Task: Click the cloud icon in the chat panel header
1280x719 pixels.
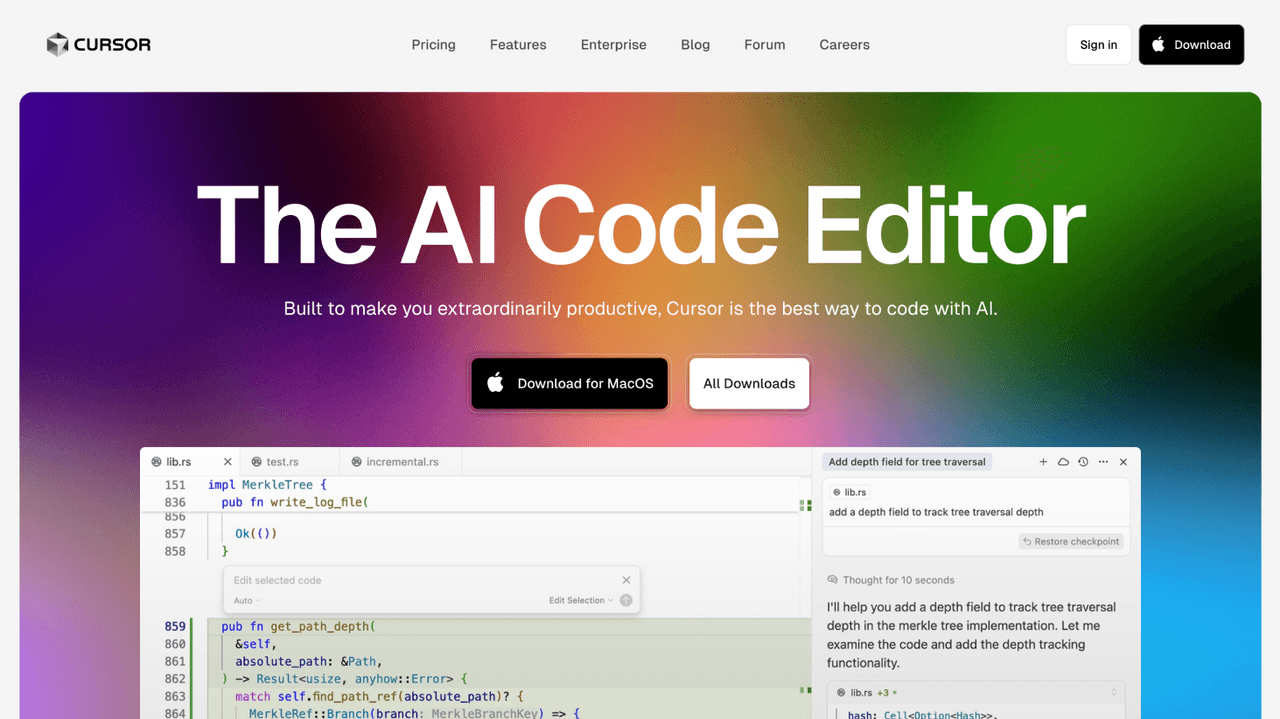Action: pyautogui.click(x=1063, y=462)
